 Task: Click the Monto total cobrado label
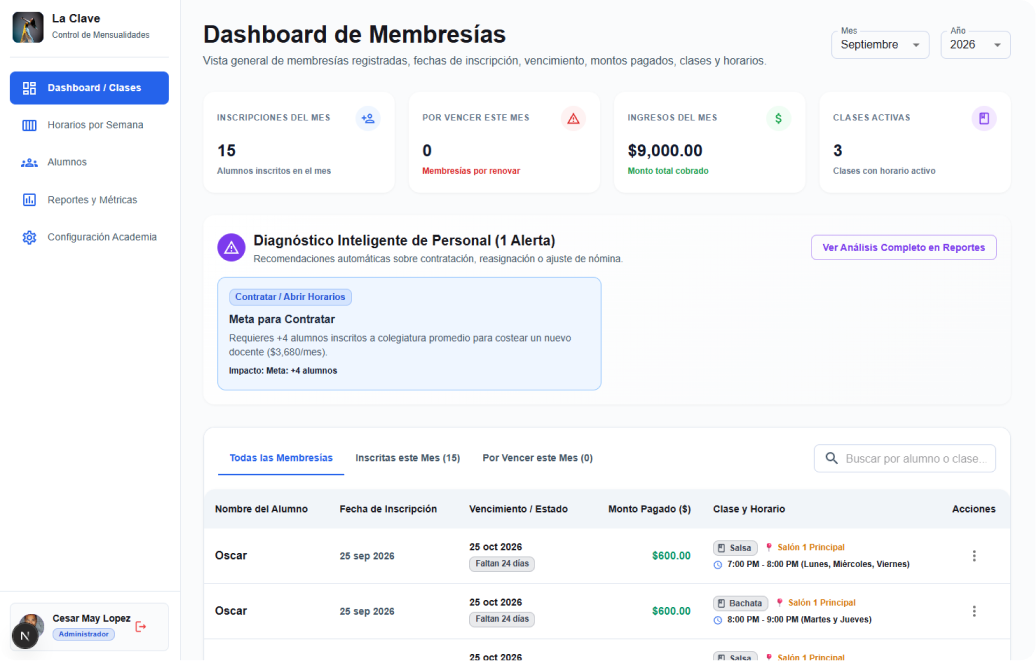pos(667,171)
